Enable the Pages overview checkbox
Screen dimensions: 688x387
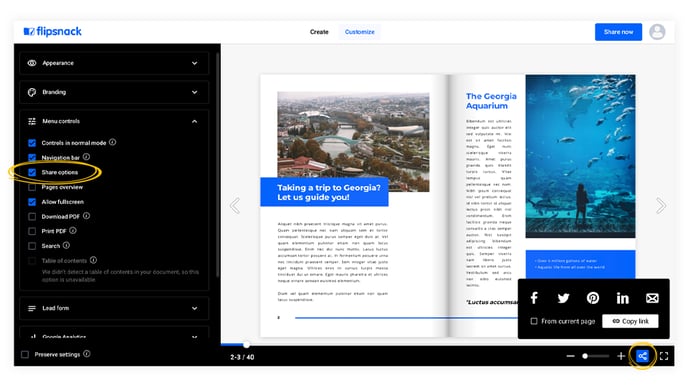pyautogui.click(x=32, y=187)
